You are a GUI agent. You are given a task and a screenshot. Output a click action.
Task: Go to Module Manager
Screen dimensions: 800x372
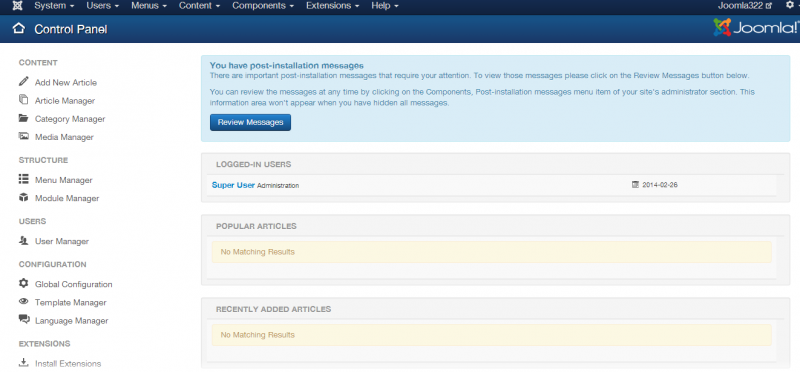tap(67, 199)
